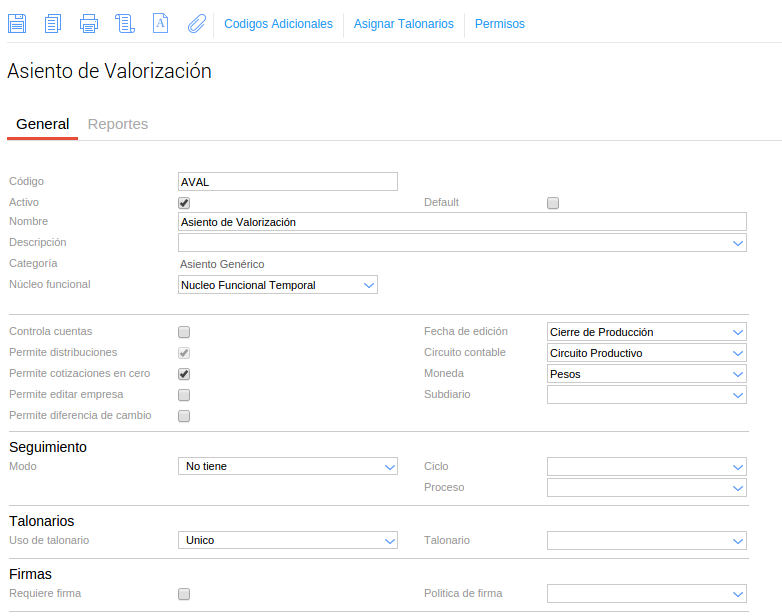Viewport: 782px width, 616px height.
Task: Open attachments with the paperclip icon
Action: 197,23
